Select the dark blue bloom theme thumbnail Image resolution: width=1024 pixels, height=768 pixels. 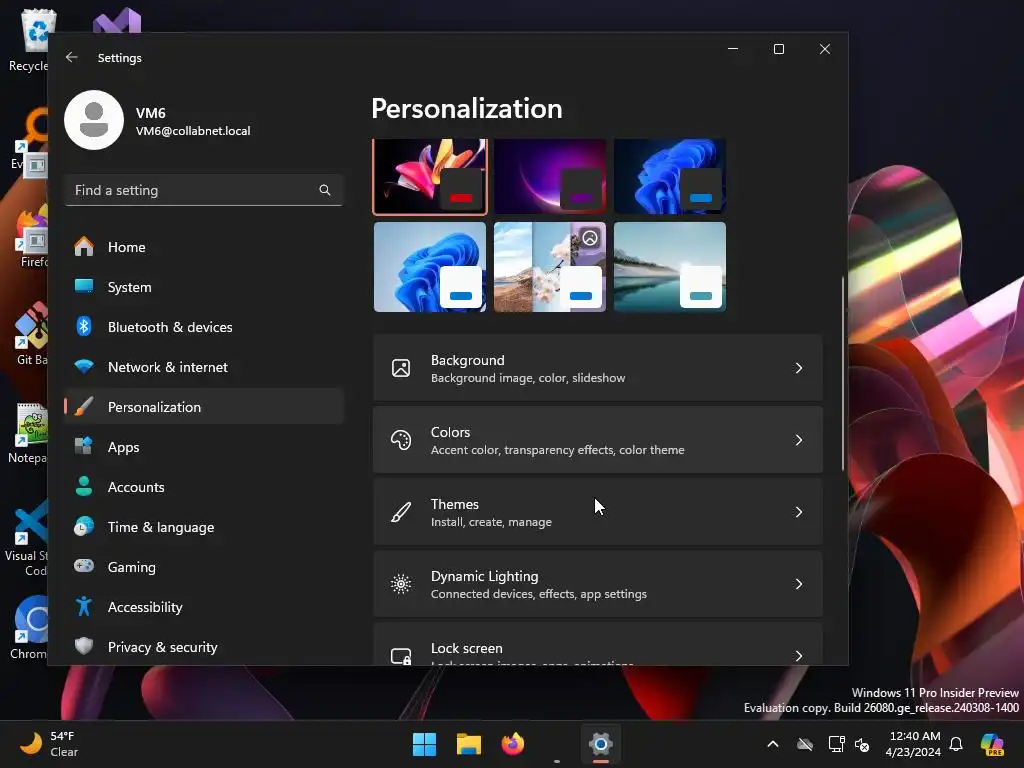(670, 176)
